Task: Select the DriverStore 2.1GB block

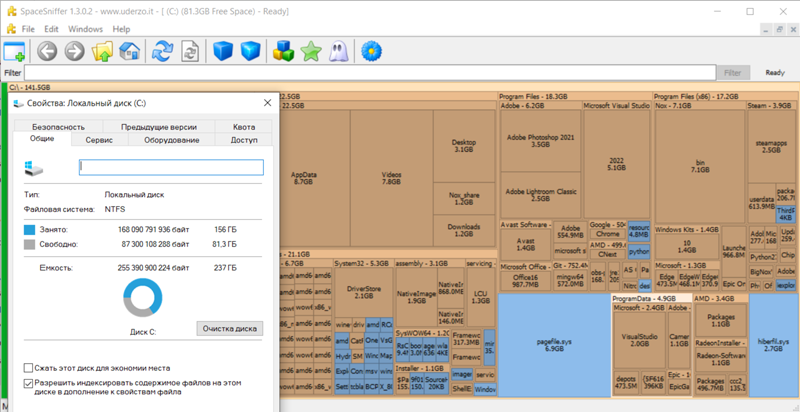Action: 364,292
